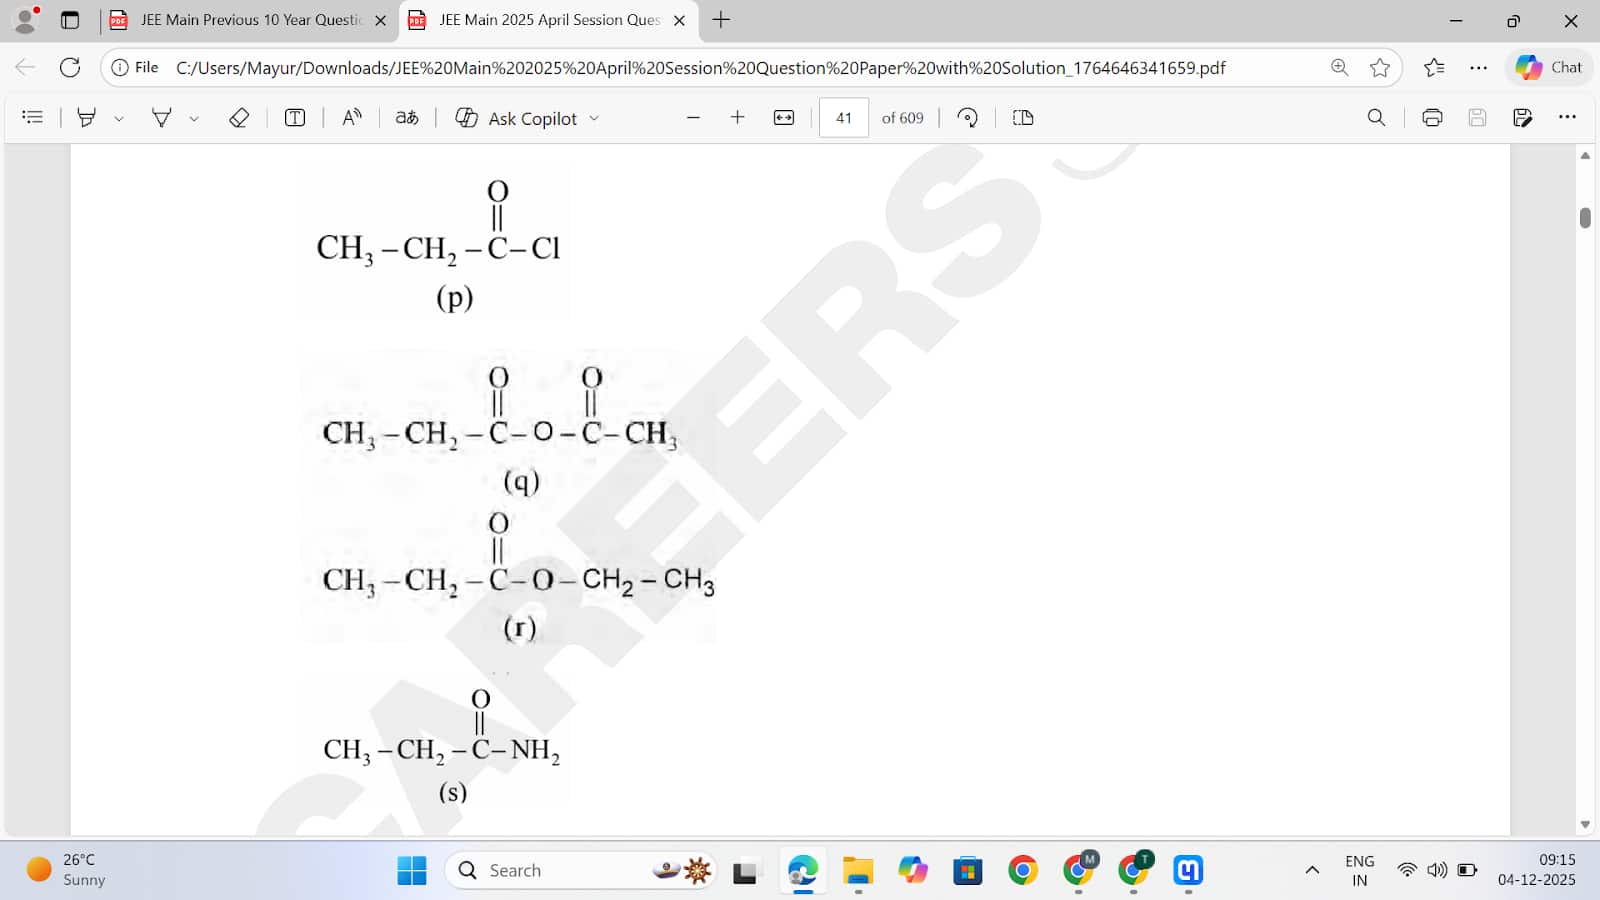Click the Add text tool
Viewport: 1600px width, 900px height.
(295, 118)
